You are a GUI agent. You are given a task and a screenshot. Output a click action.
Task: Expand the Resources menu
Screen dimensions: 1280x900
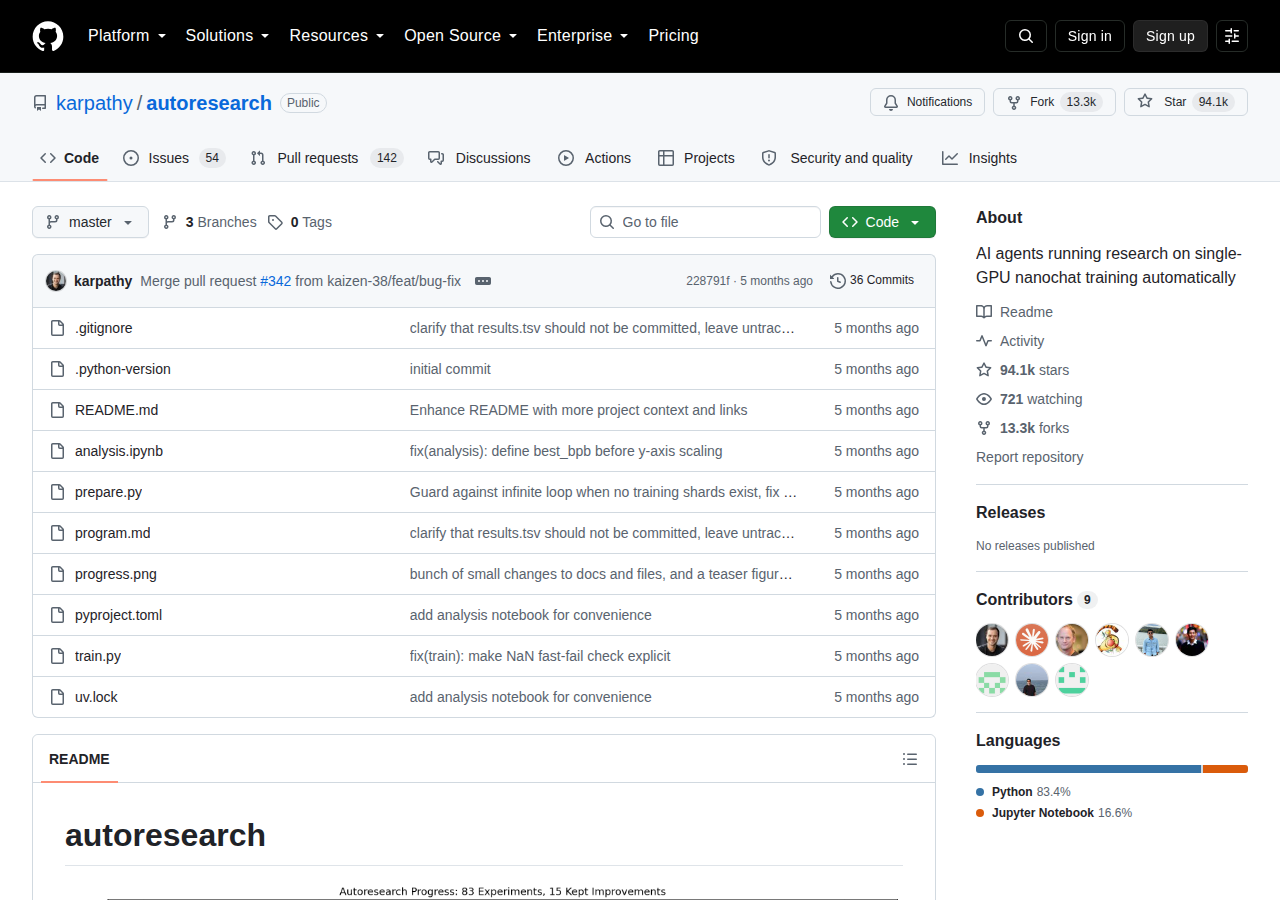[x=337, y=35]
